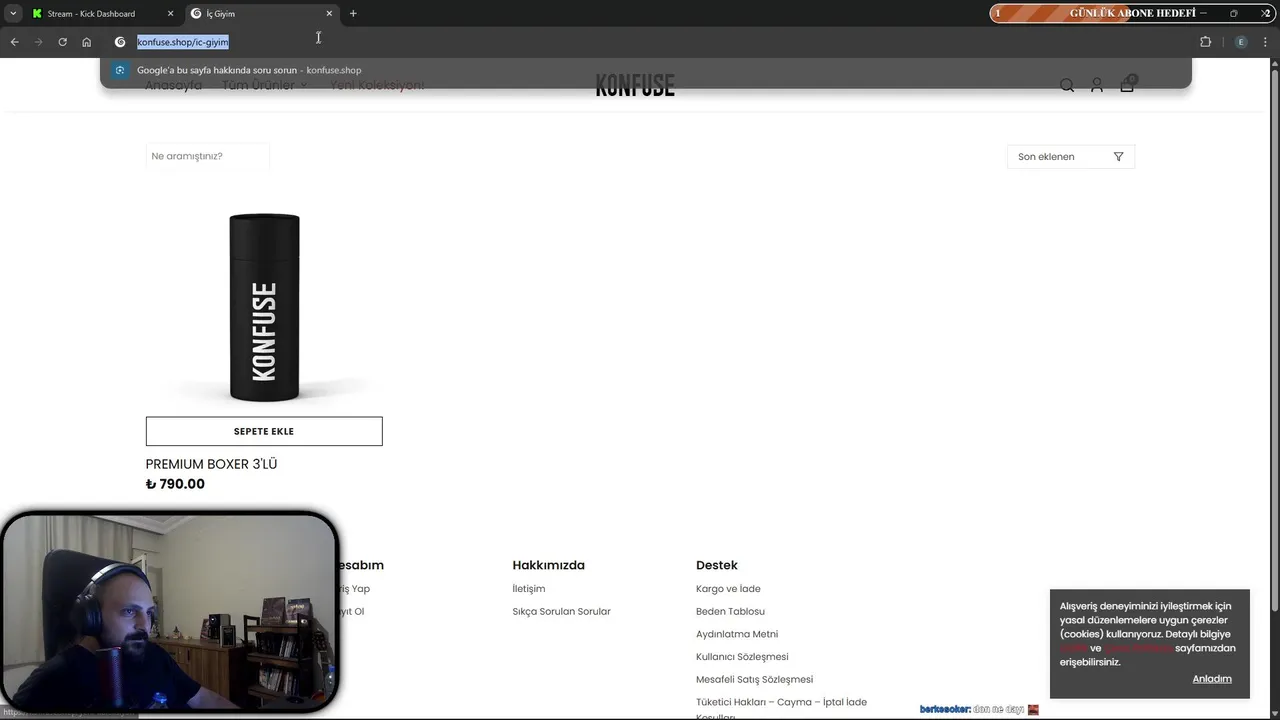Open the tab search dropdown arrow
The height and width of the screenshot is (720, 1280).
point(12,14)
